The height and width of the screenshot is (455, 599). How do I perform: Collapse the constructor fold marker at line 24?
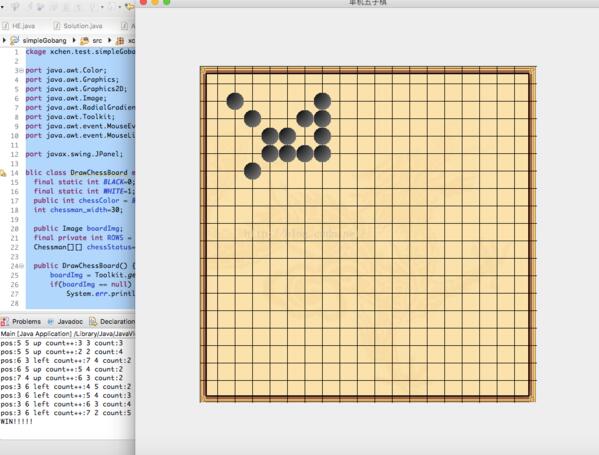21,266
